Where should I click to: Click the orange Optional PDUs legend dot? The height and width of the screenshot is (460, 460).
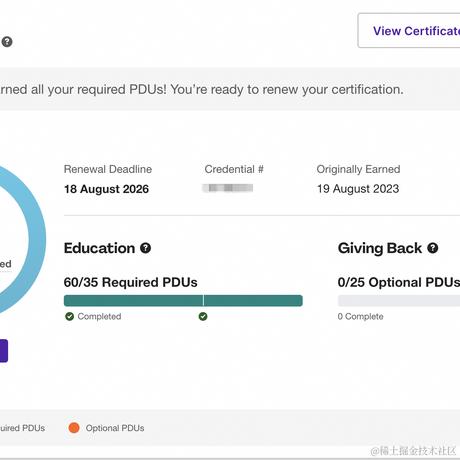(x=74, y=428)
